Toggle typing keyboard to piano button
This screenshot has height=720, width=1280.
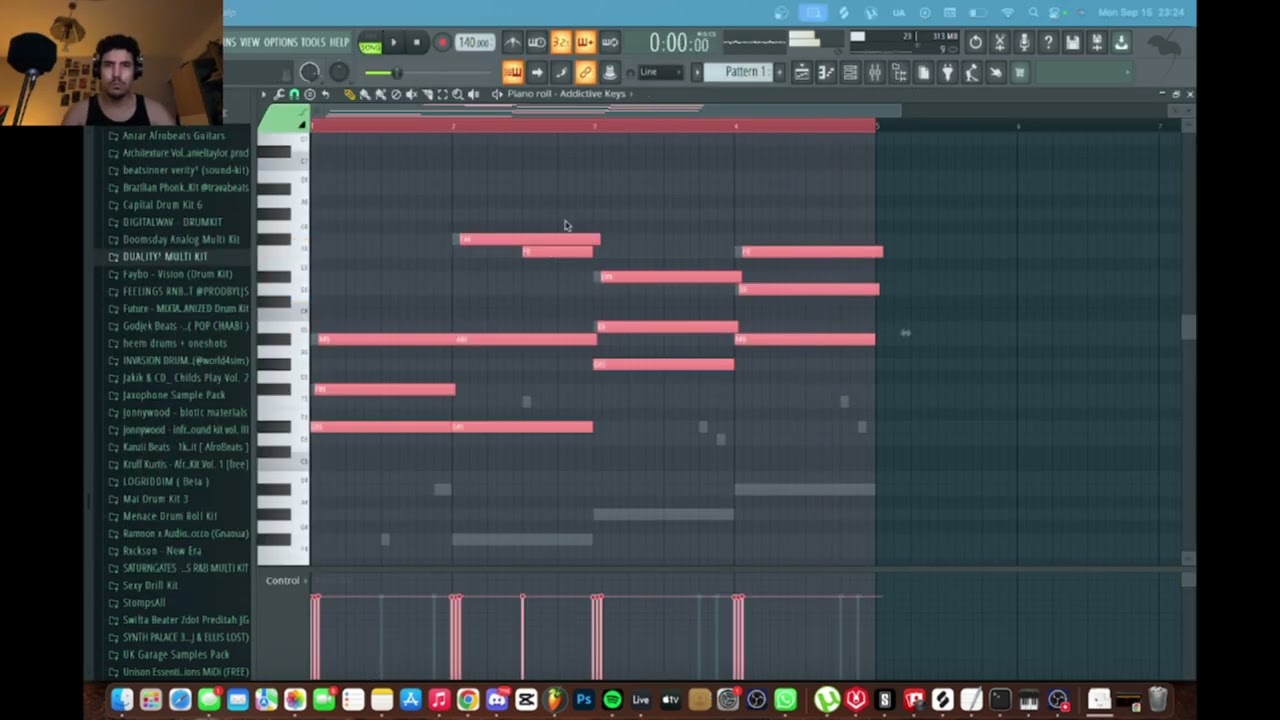coord(513,72)
